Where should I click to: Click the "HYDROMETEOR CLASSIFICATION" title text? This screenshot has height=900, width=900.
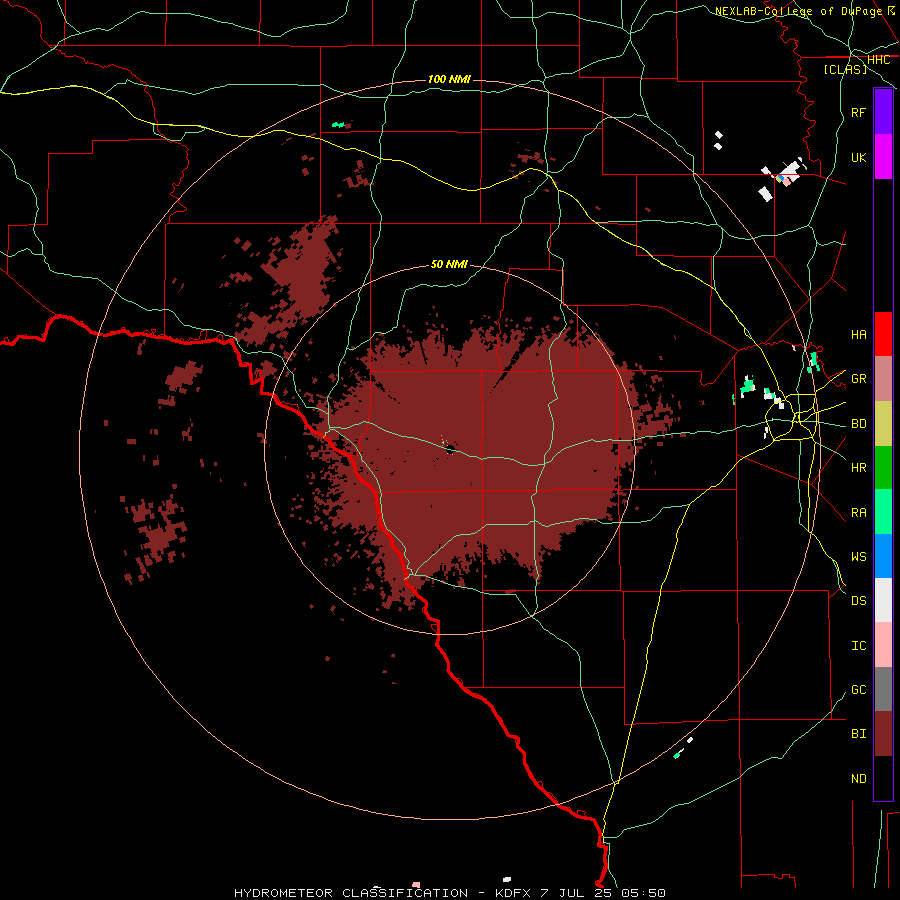pyautogui.click(x=351, y=893)
